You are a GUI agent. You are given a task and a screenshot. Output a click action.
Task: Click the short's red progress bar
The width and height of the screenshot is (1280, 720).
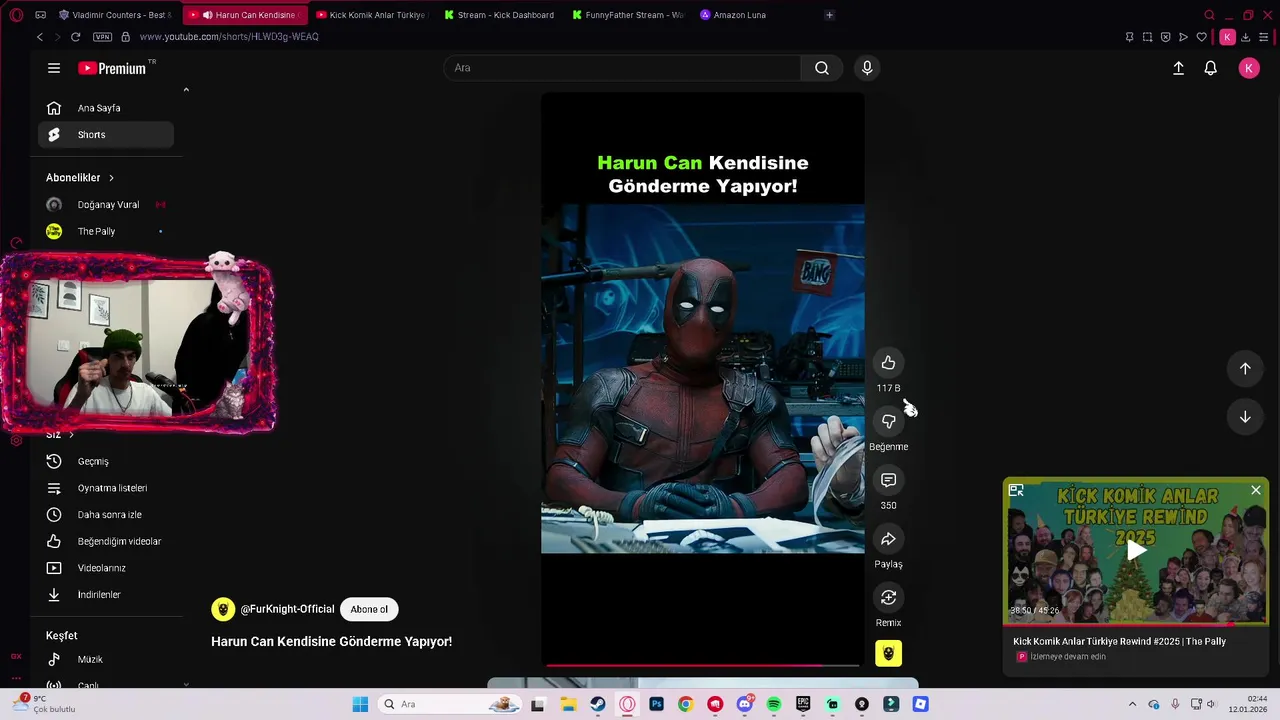click(x=702, y=664)
